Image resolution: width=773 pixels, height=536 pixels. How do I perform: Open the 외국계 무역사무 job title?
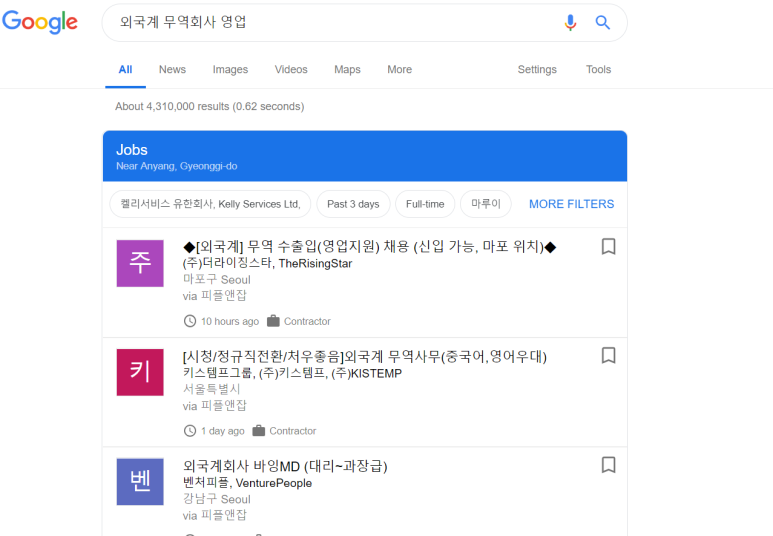pyautogui.click(x=365, y=356)
